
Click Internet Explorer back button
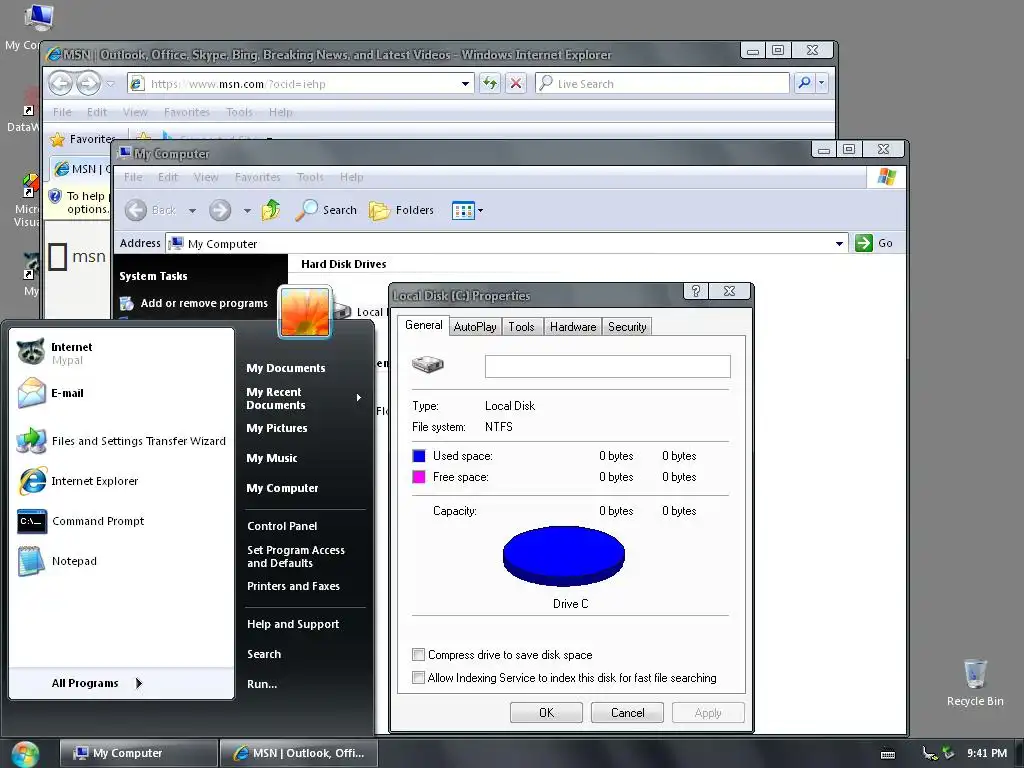(61, 83)
